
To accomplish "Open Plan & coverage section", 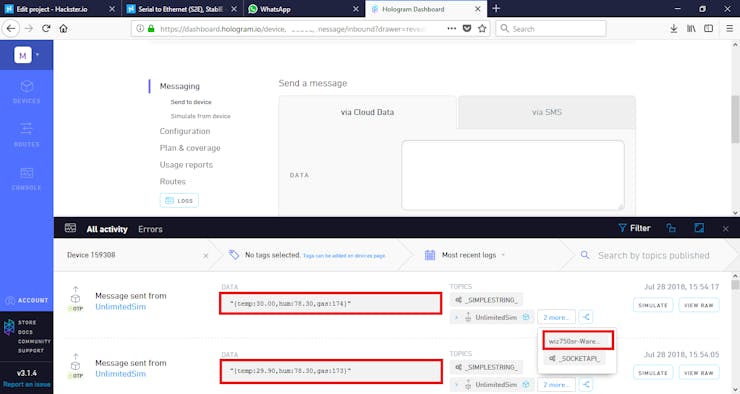I will coord(190,148).
